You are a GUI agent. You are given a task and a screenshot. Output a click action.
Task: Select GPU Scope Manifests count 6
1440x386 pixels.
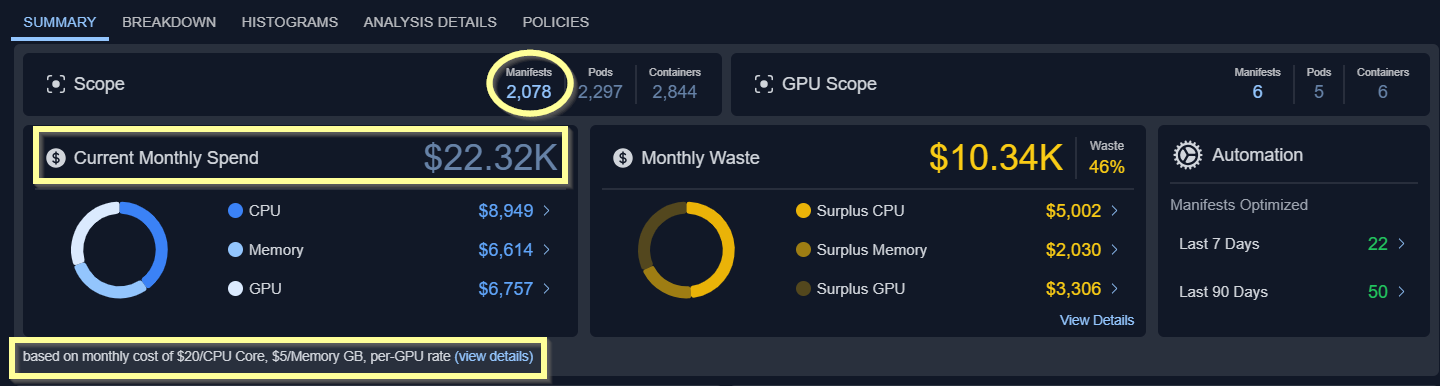(x=1257, y=92)
